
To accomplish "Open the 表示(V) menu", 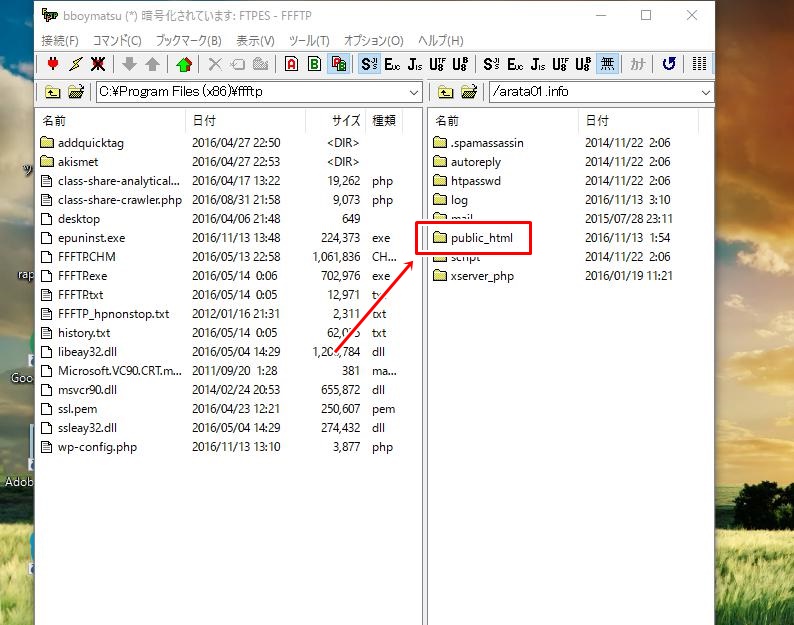I will pos(255,41).
